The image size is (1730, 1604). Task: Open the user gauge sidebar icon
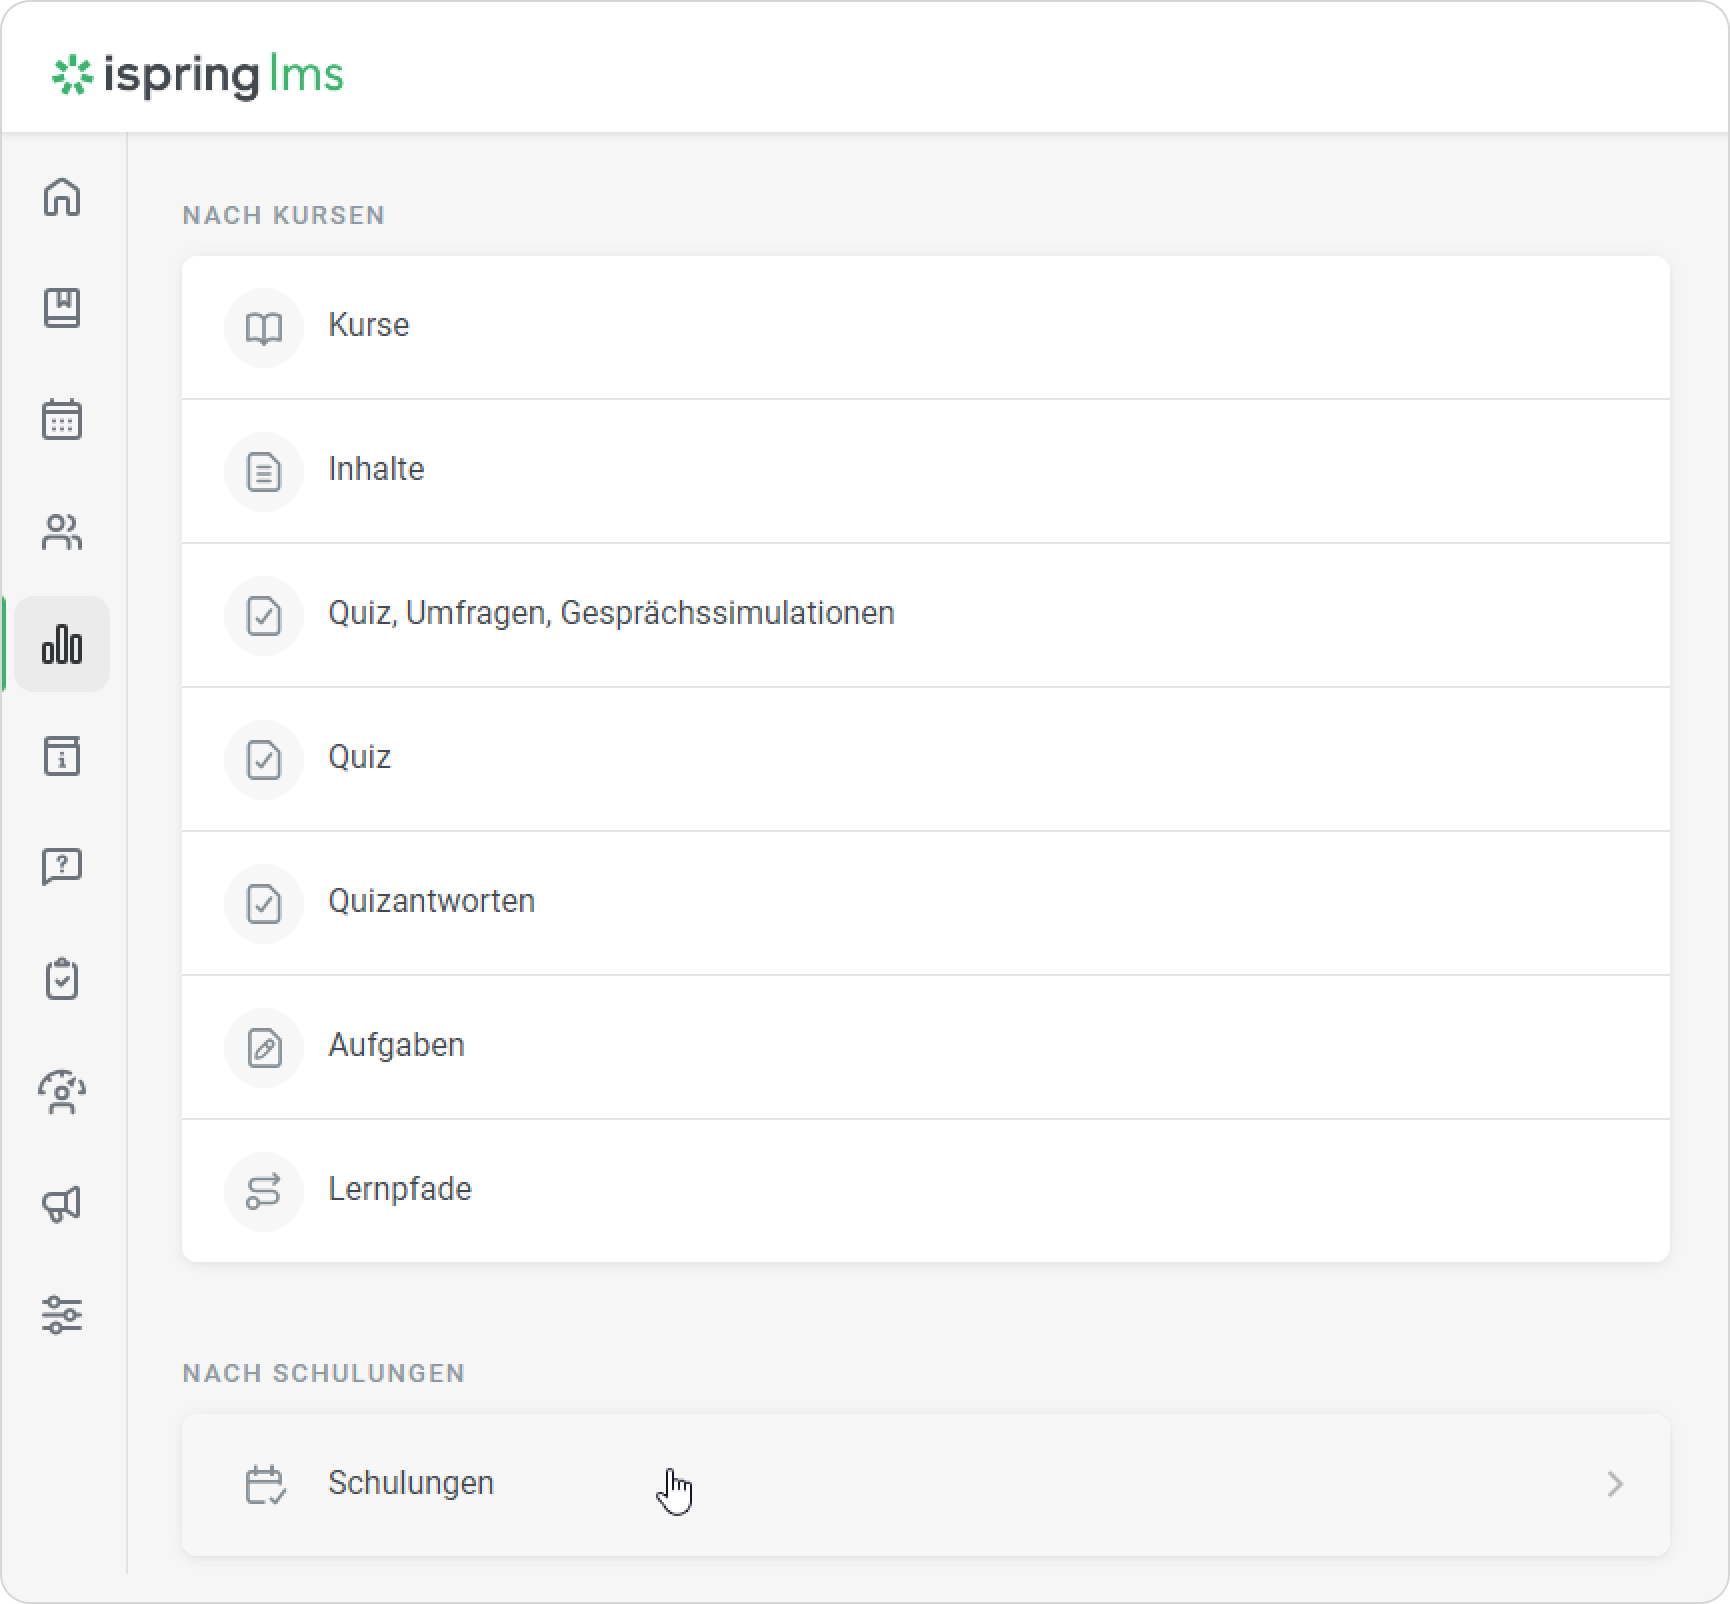tap(62, 1092)
